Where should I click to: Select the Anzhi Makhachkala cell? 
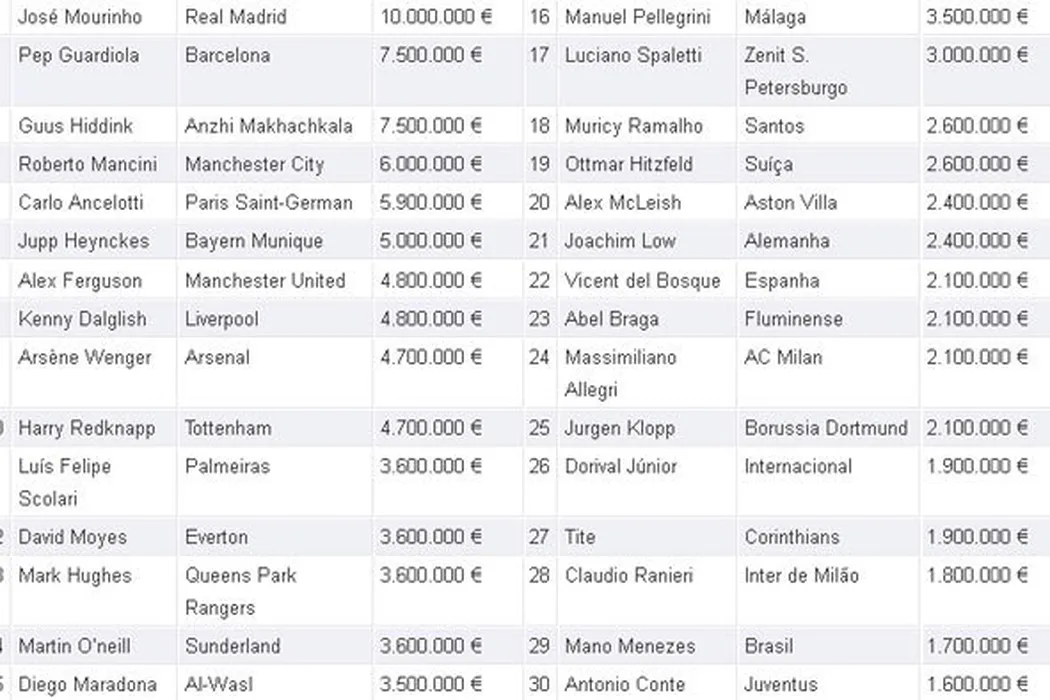tap(268, 126)
